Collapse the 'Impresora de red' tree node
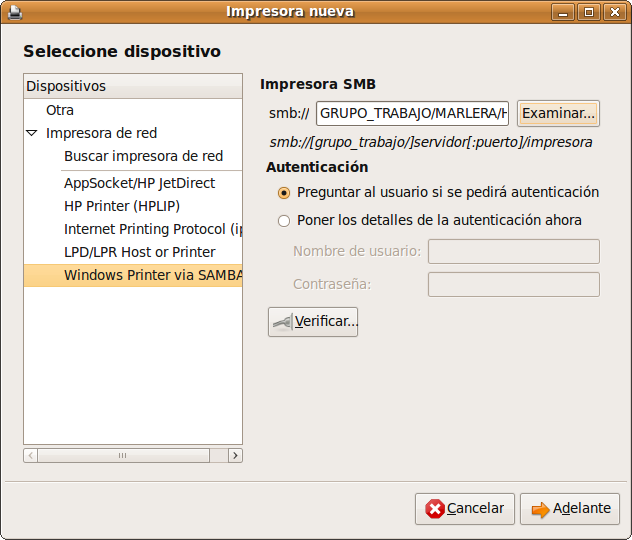 (32, 133)
